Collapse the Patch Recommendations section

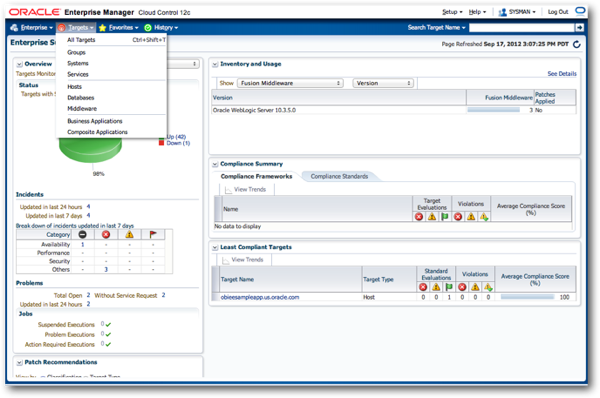click(x=19, y=362)
